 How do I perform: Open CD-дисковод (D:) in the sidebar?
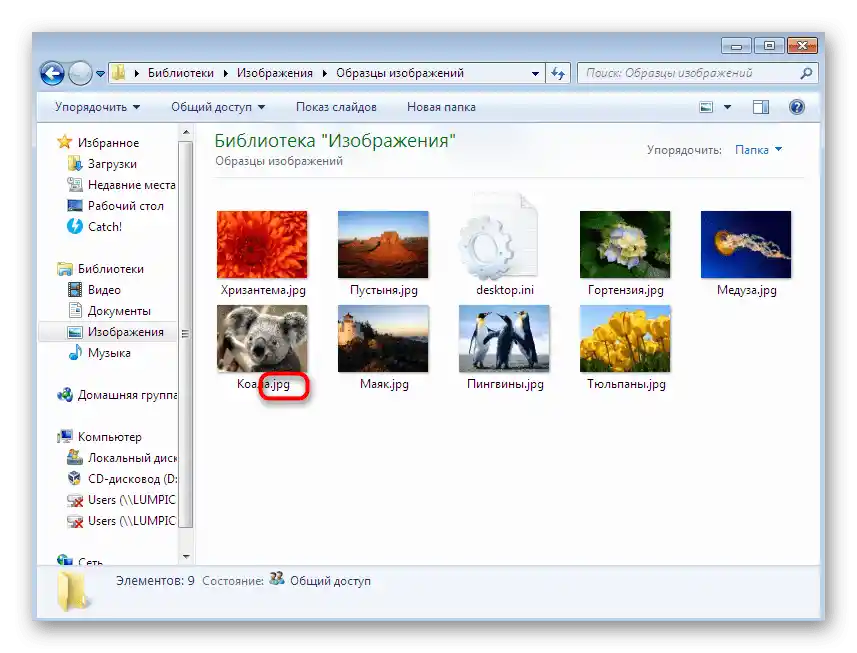coord(132,479)
